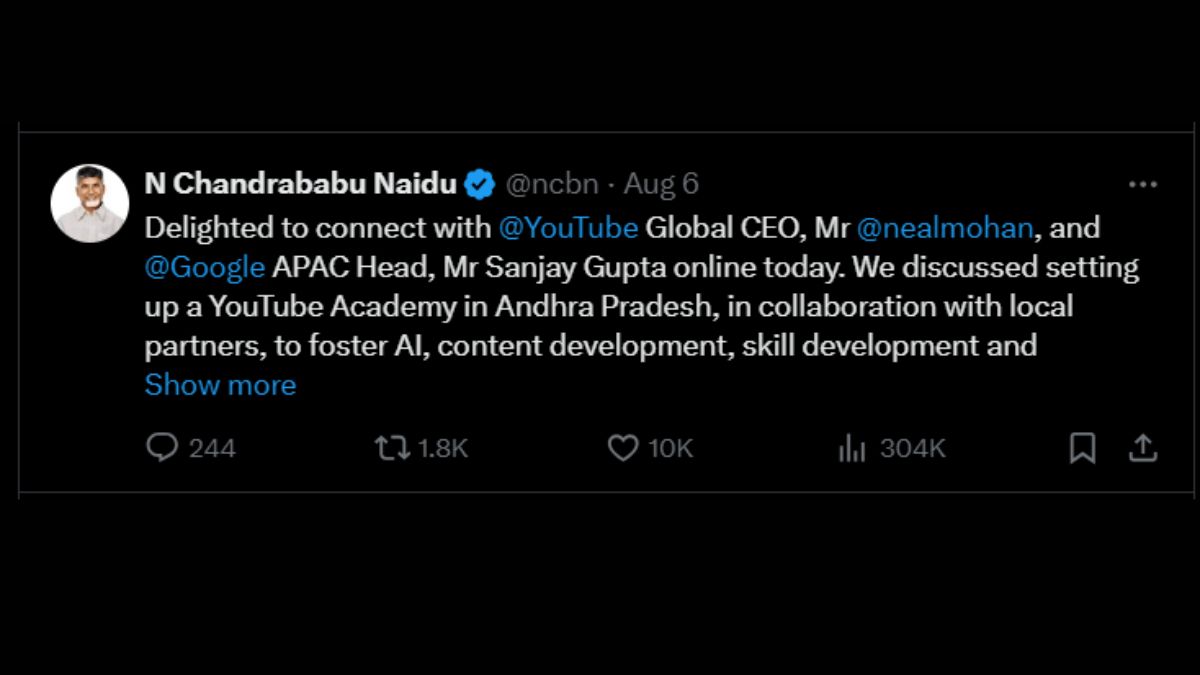Screen dimensions: 1200x675
Task: Open the @ncbn handle link
Action: [x=552, y=184]
